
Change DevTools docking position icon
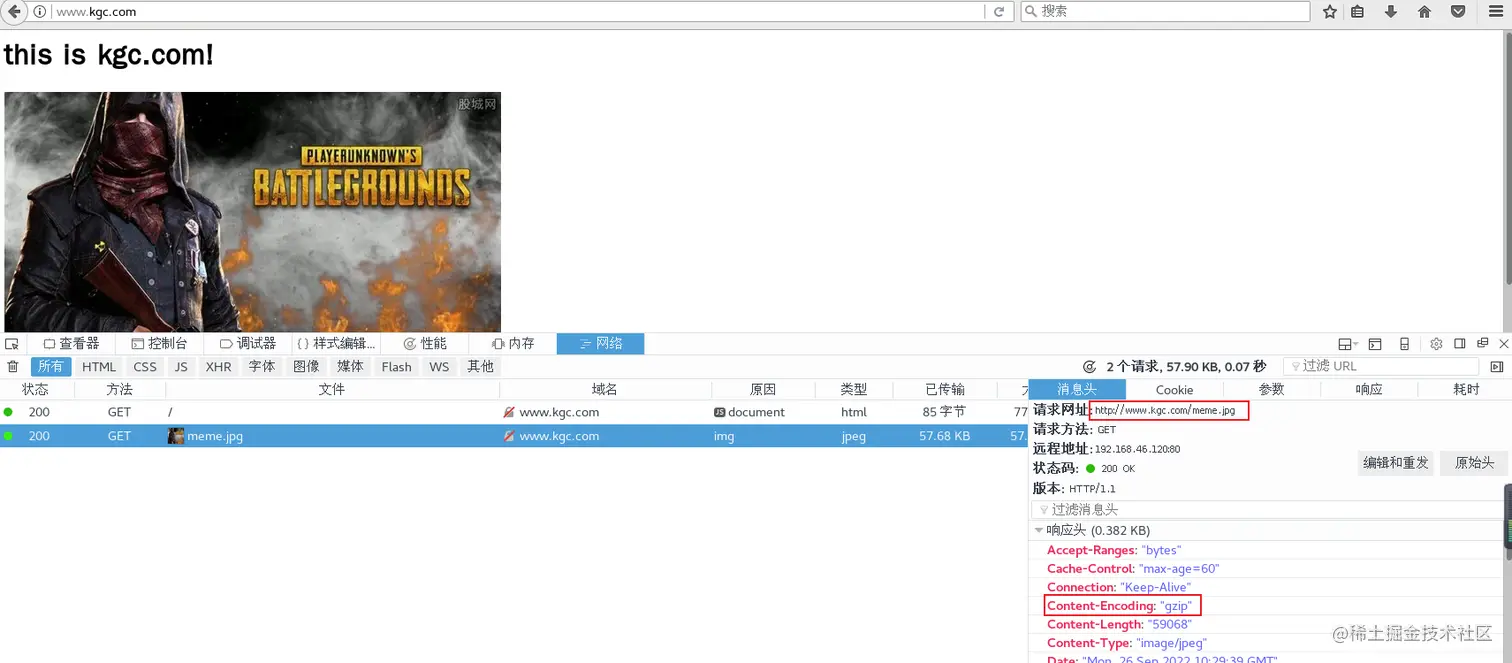click(1345, 343)
